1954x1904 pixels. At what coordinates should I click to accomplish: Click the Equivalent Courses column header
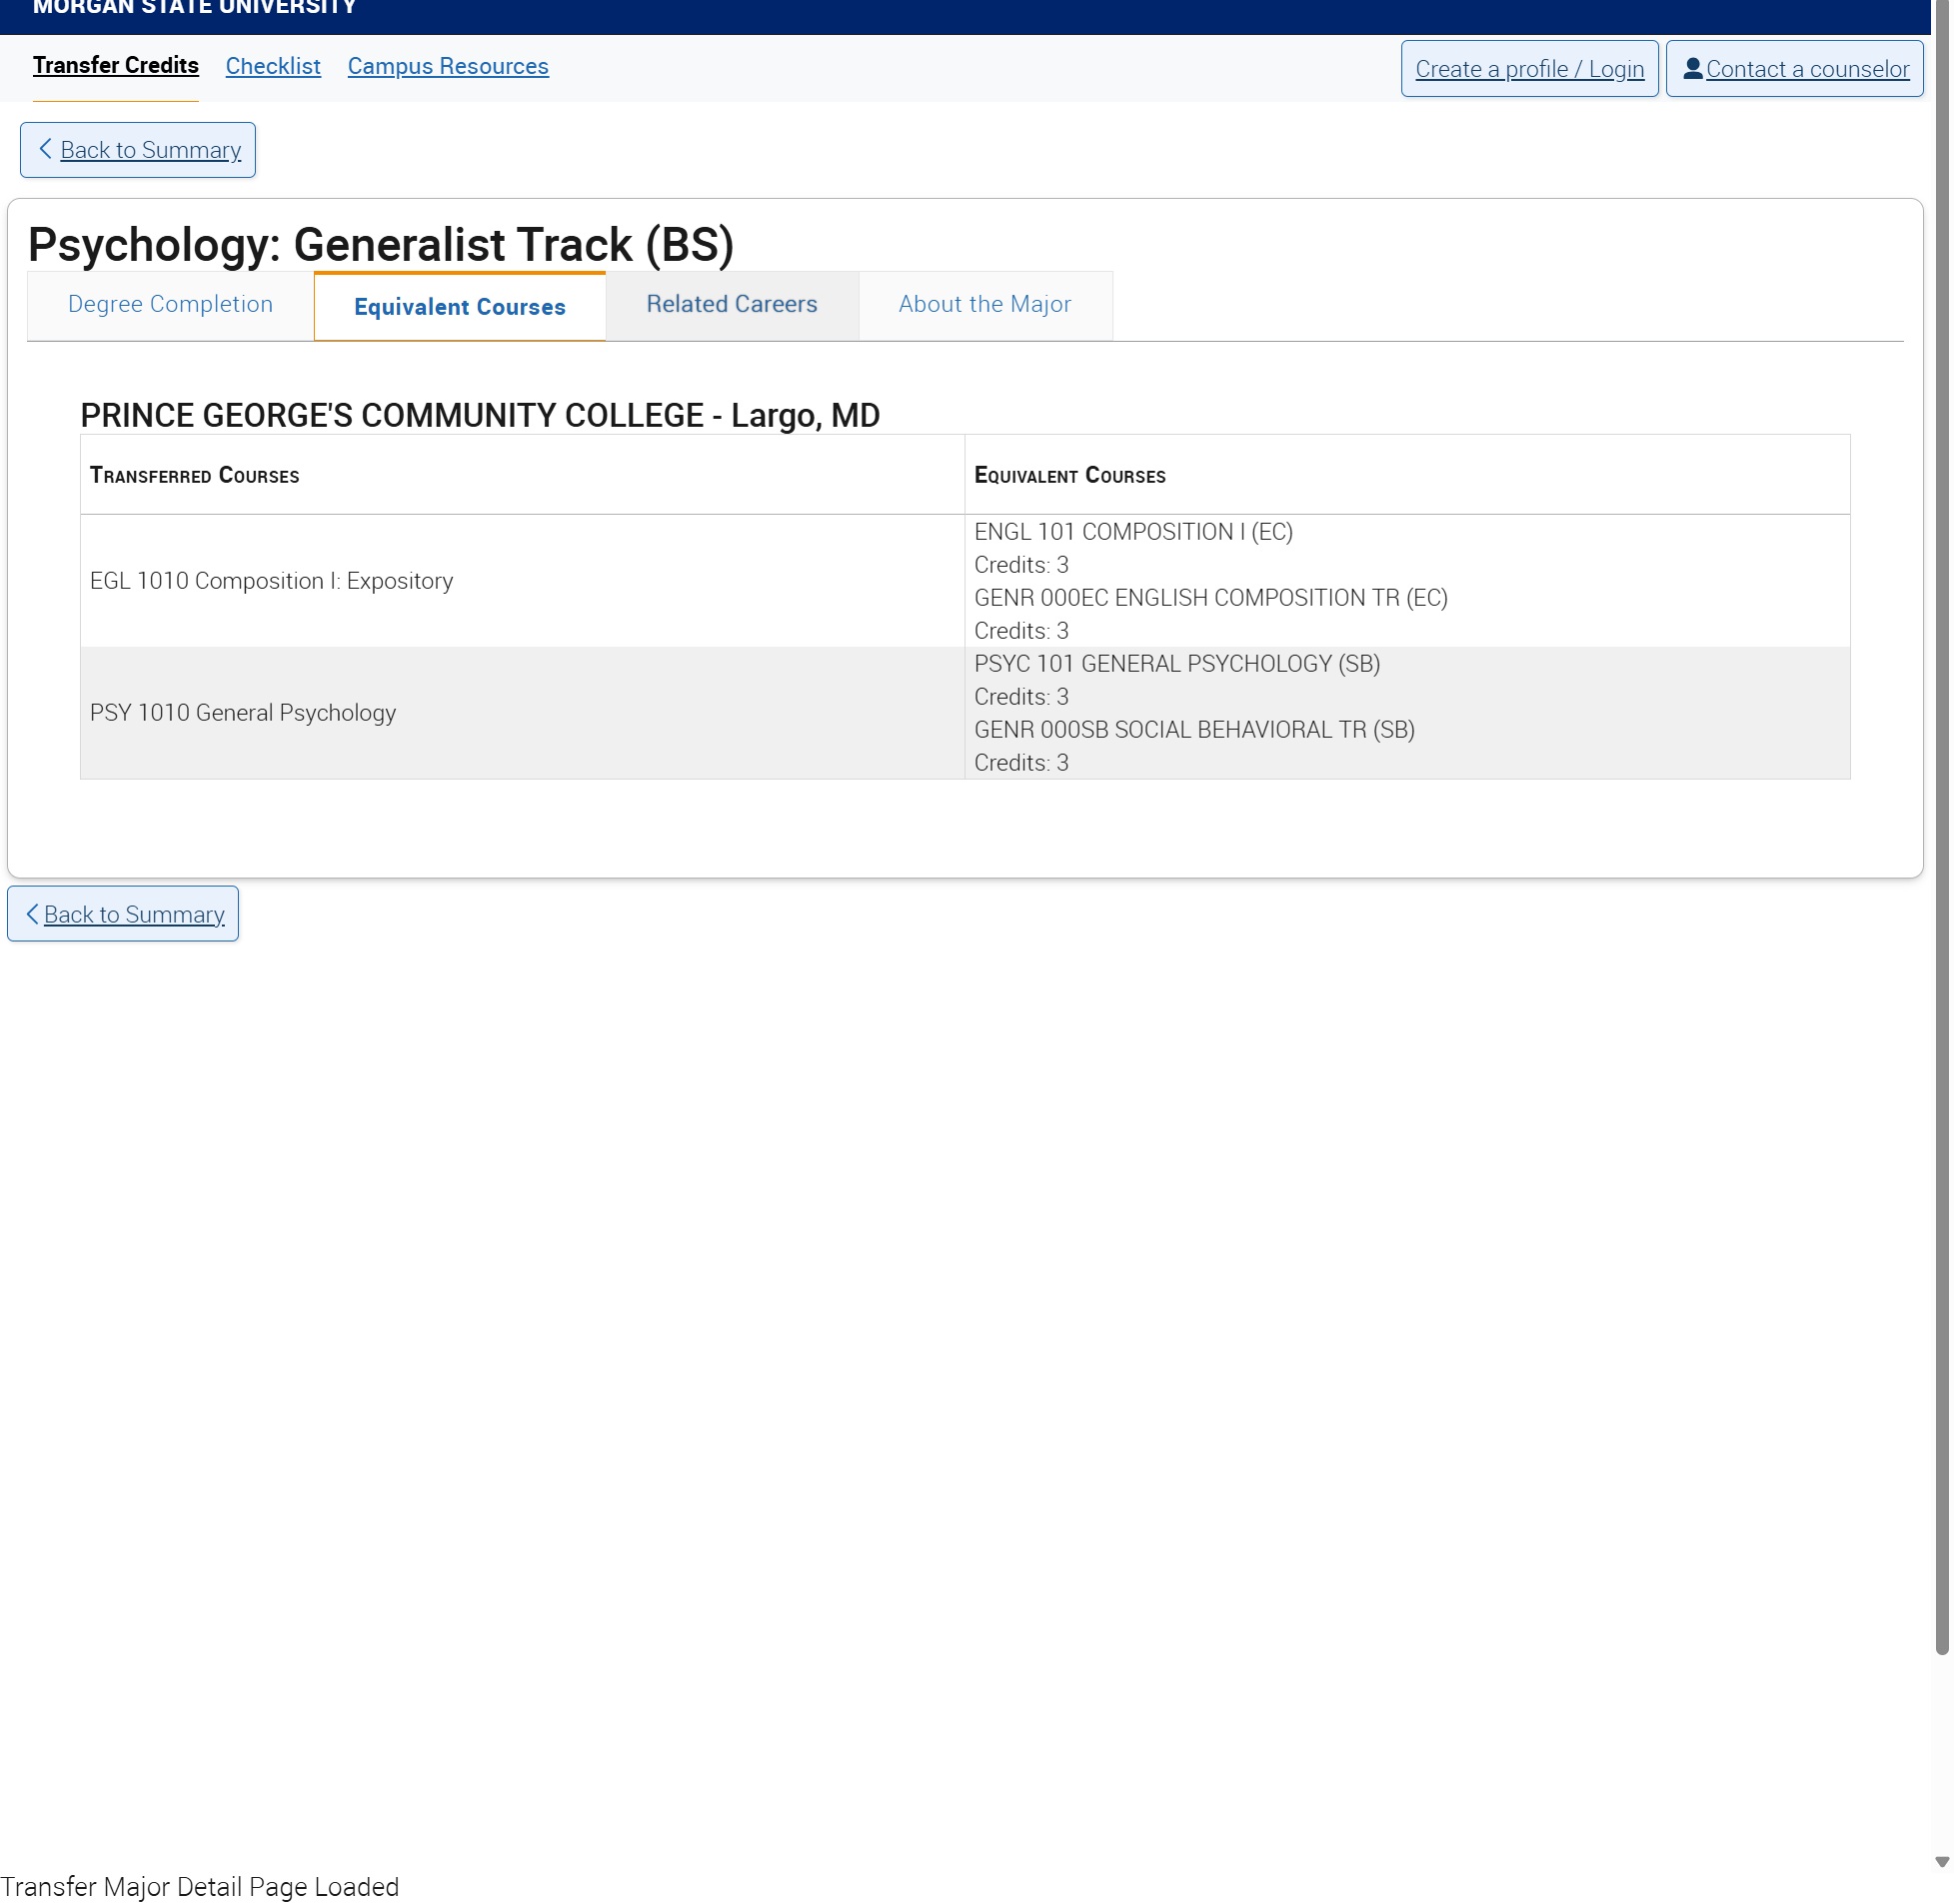coord(1407,475)
